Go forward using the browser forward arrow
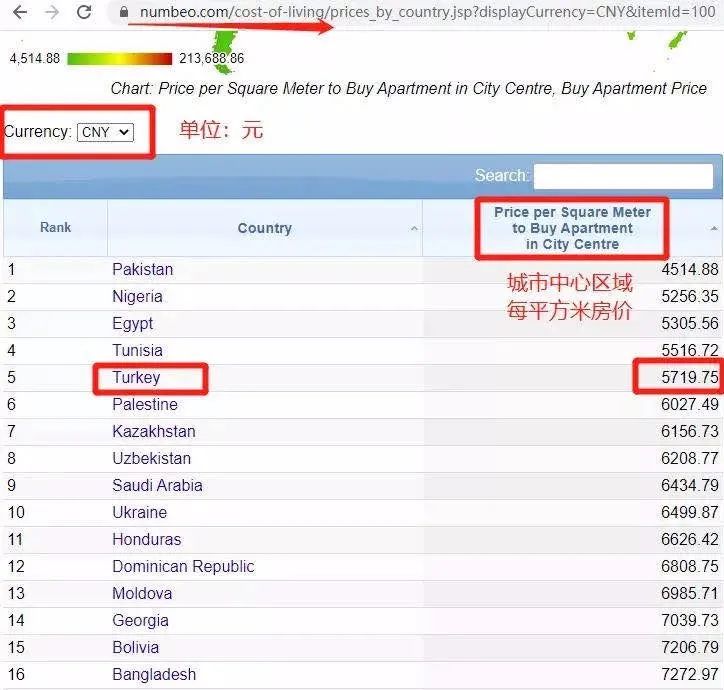The height and width of the screenshot is (690, 724). [x=52, y=12]
